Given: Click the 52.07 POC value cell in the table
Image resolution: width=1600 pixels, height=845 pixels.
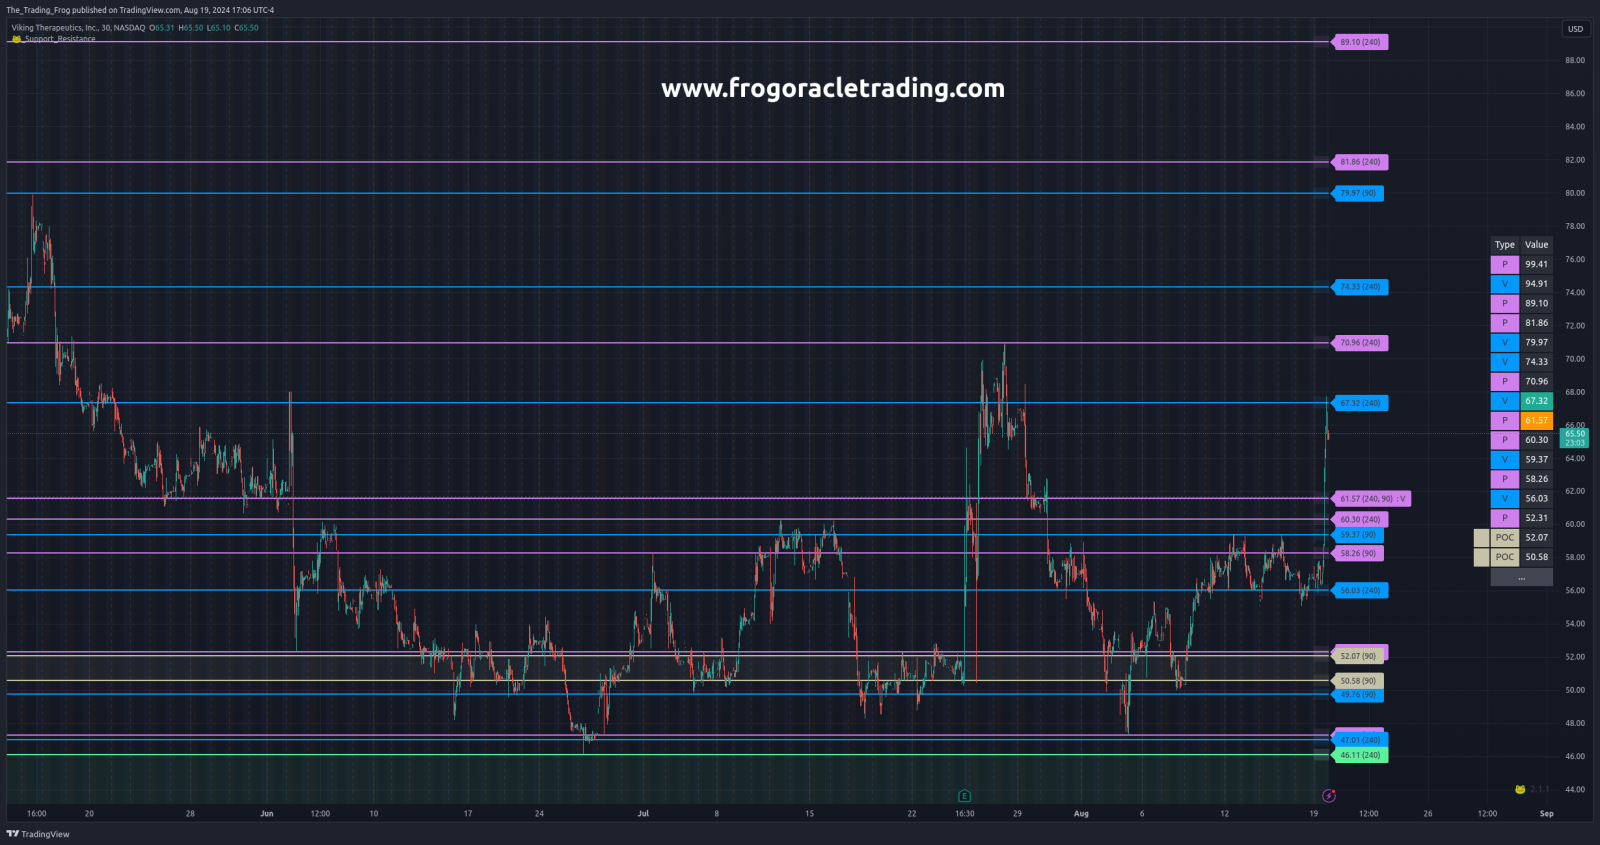Looking at the screenshot, I should pyautogui.click(x=1536, y=538).
